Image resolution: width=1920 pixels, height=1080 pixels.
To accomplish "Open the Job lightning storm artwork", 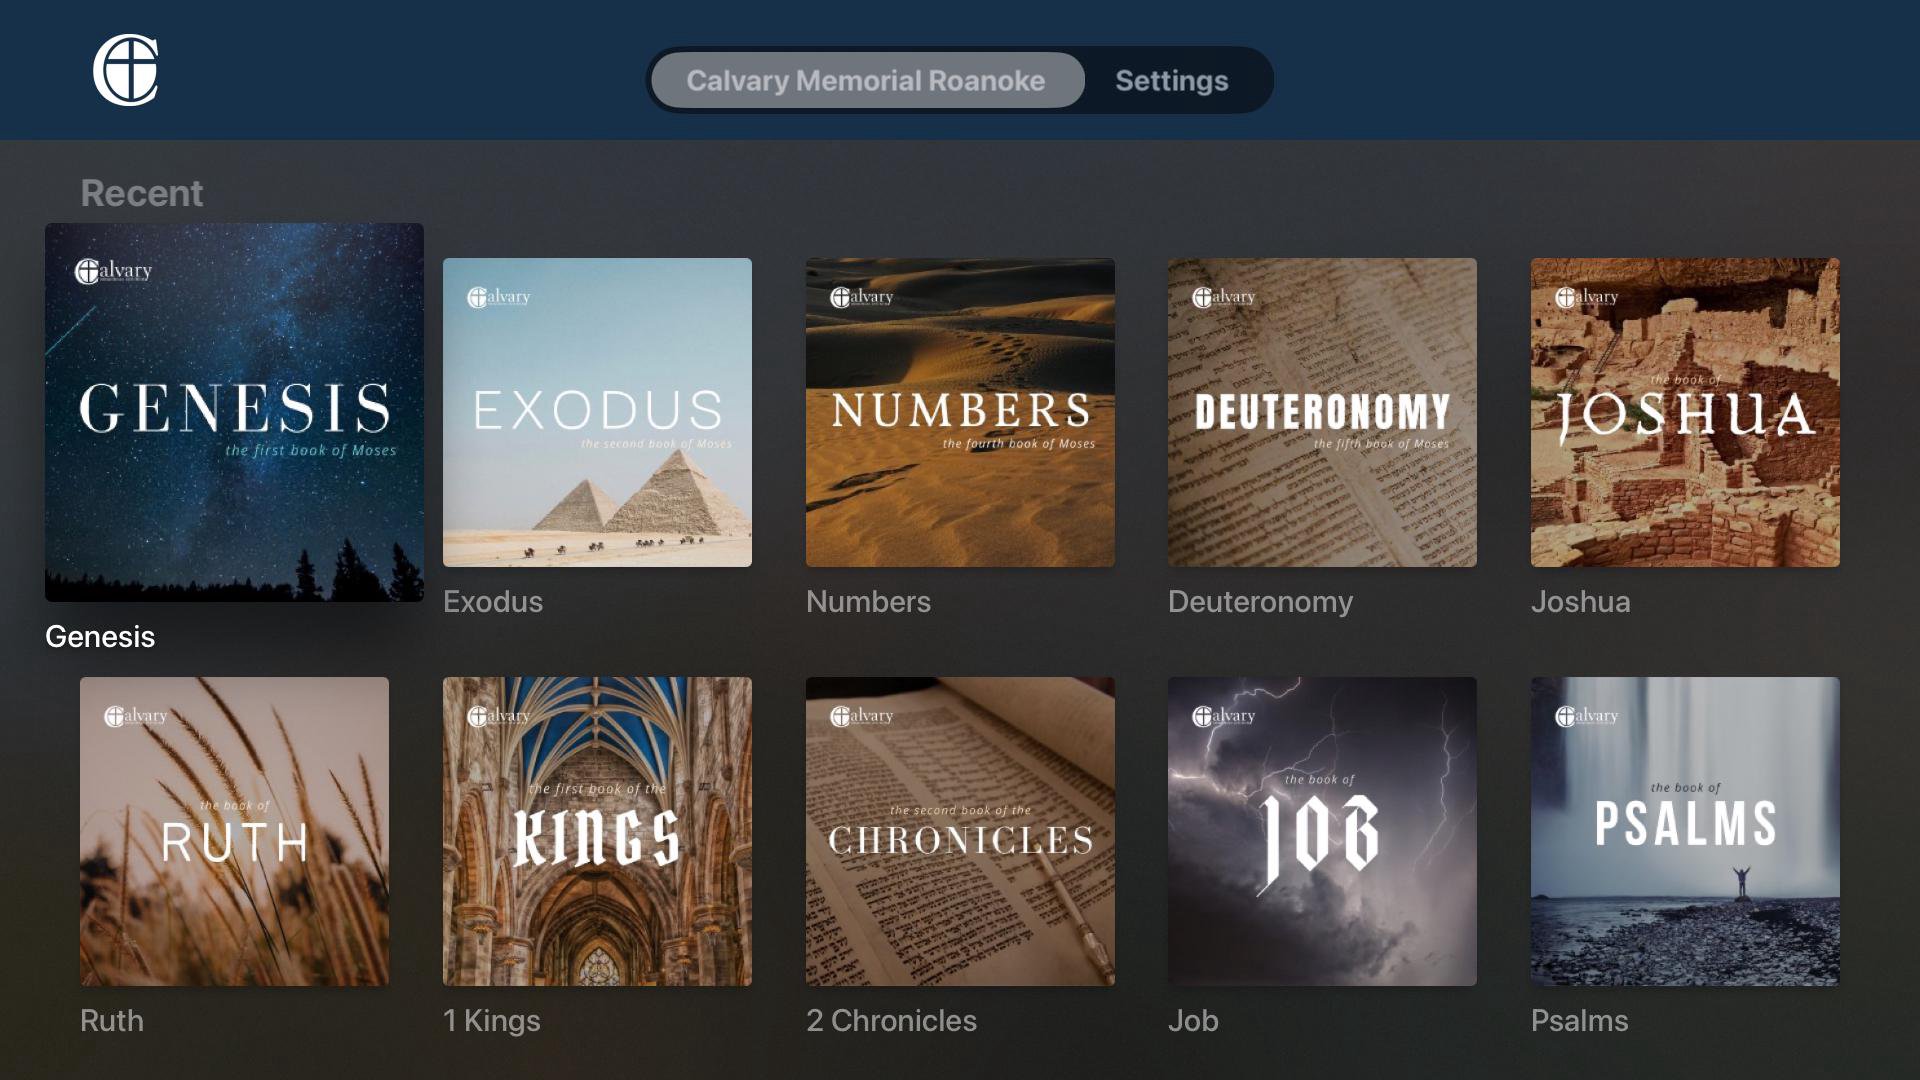I will 1322,831.
